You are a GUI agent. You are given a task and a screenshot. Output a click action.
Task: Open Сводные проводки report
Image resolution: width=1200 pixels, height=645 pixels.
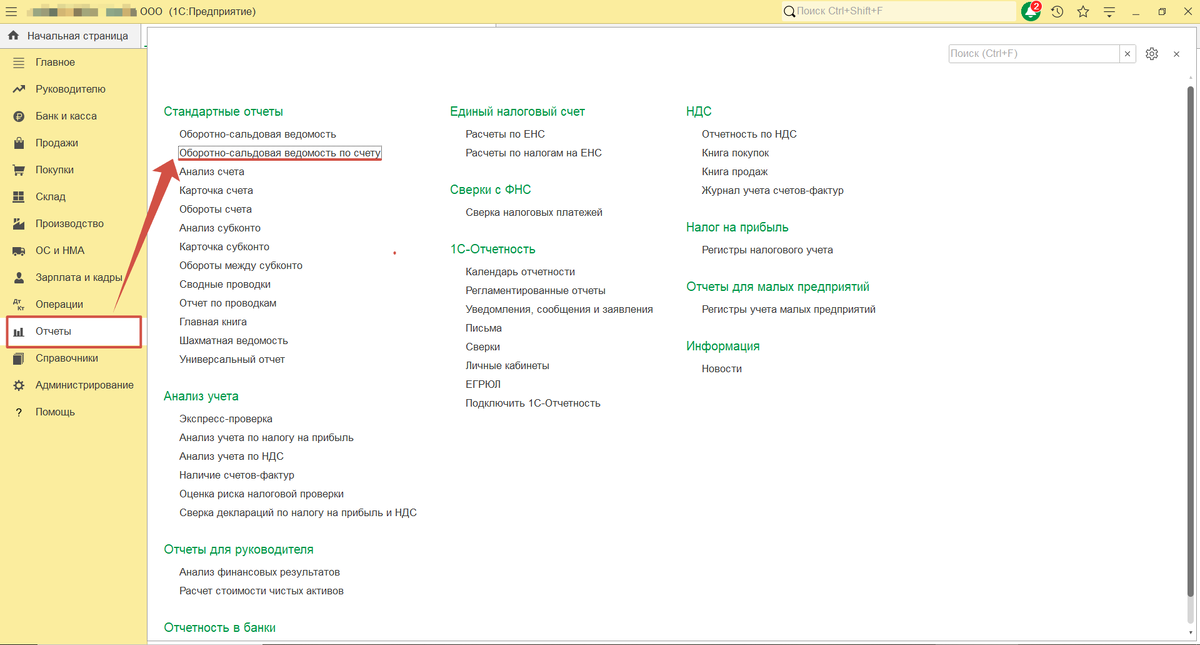point(225,285)
